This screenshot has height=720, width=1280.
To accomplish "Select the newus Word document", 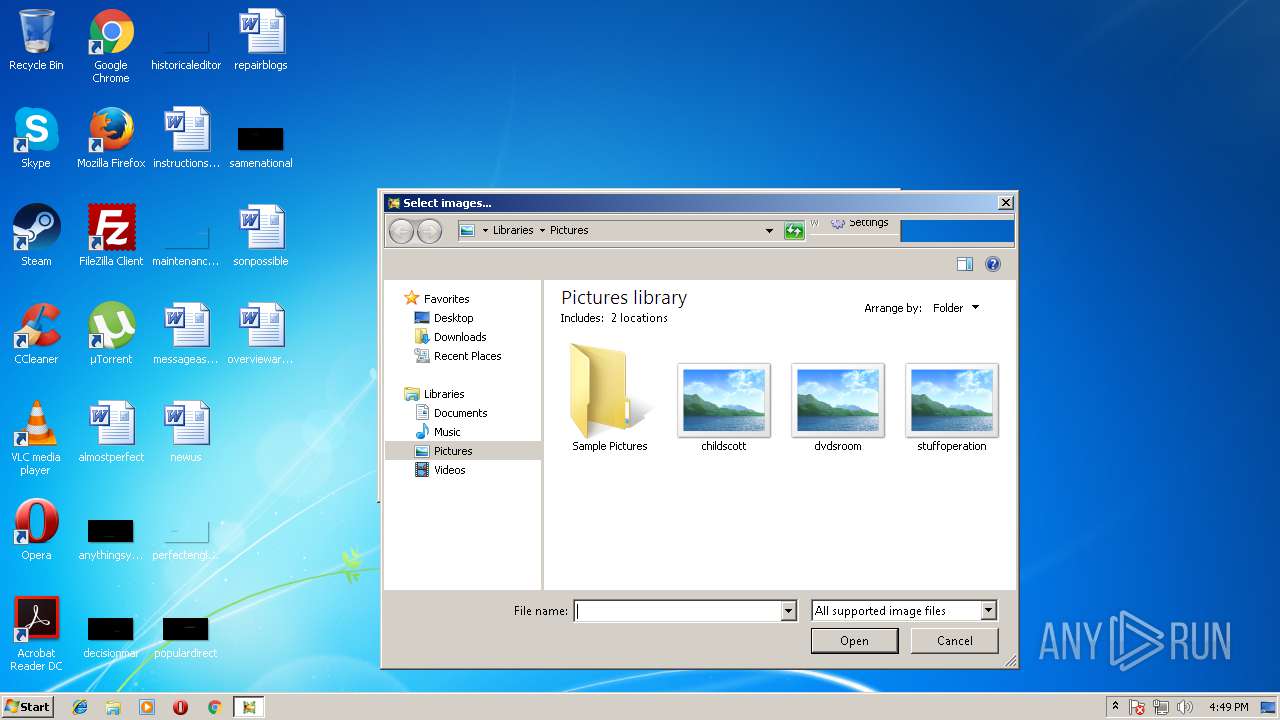I will point(186,432).
